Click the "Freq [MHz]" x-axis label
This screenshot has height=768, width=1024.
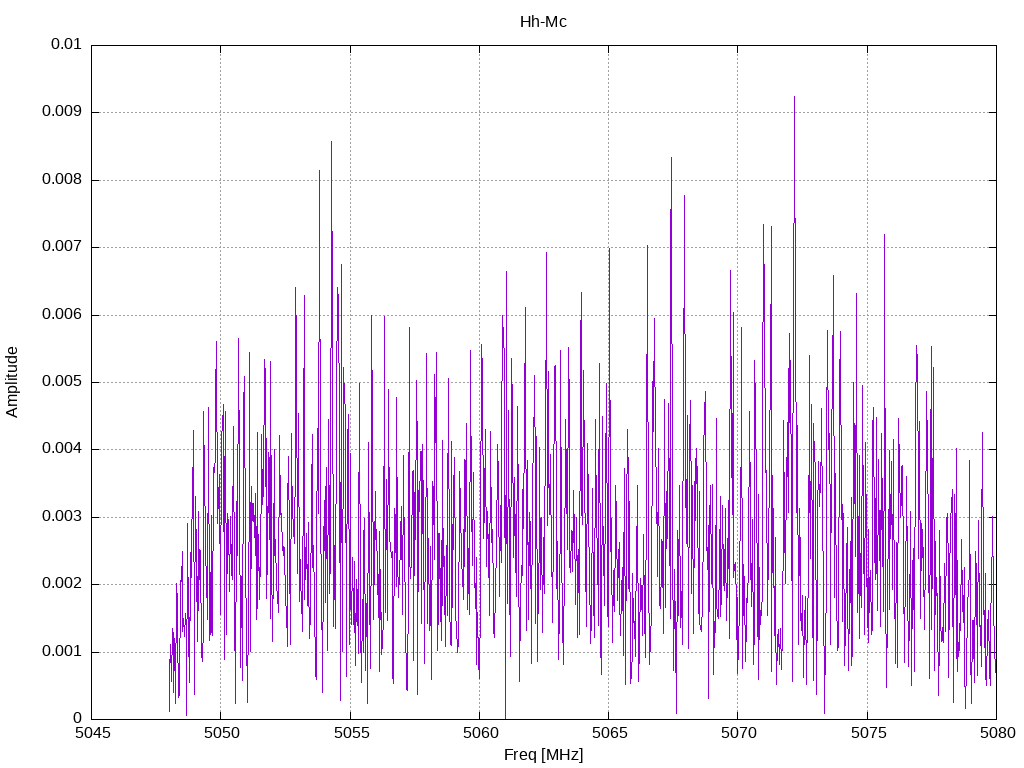543,755
